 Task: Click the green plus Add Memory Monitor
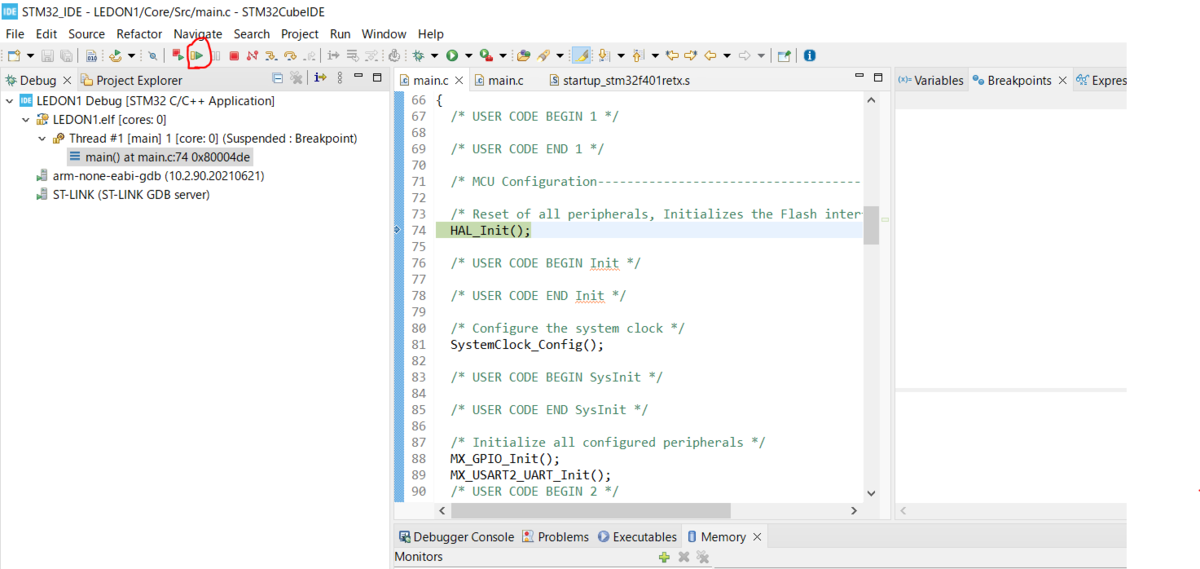[664, 557]
